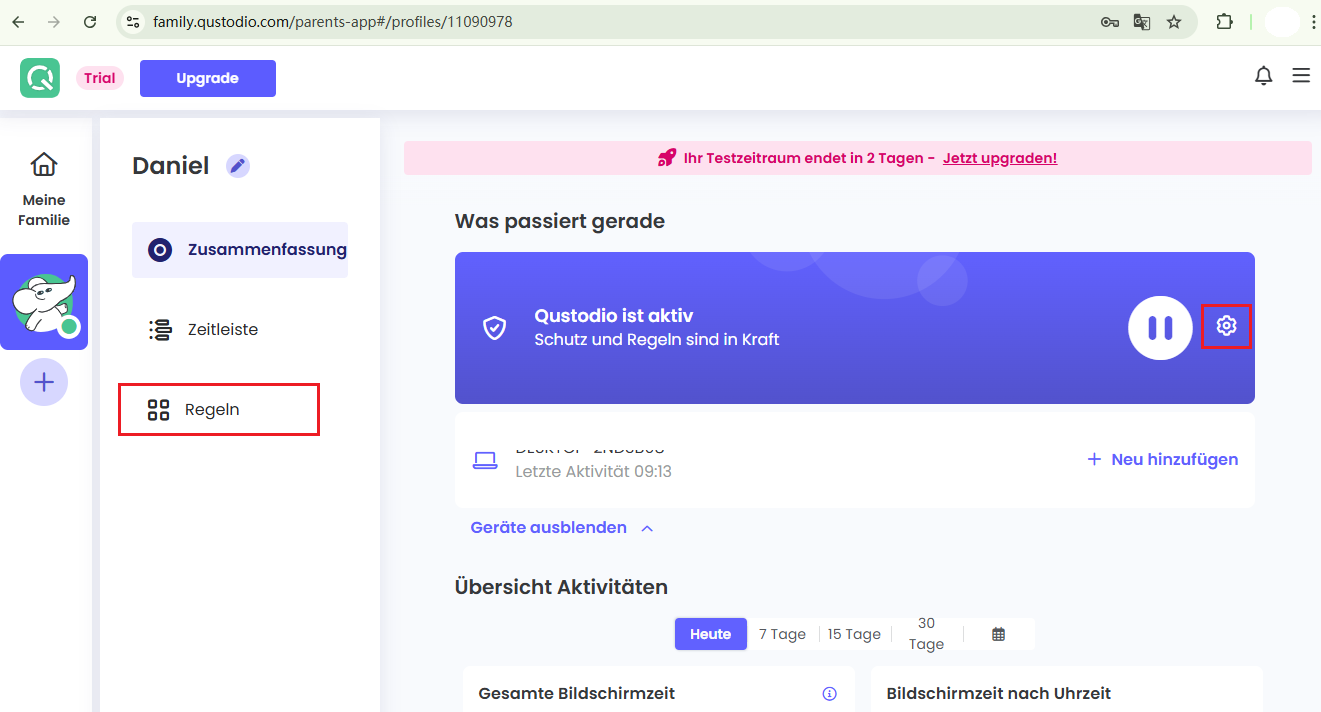Collapse device list via Geräte ausblenden
The height and width of the screenshot is (712, 1321).
click(561, 528)
